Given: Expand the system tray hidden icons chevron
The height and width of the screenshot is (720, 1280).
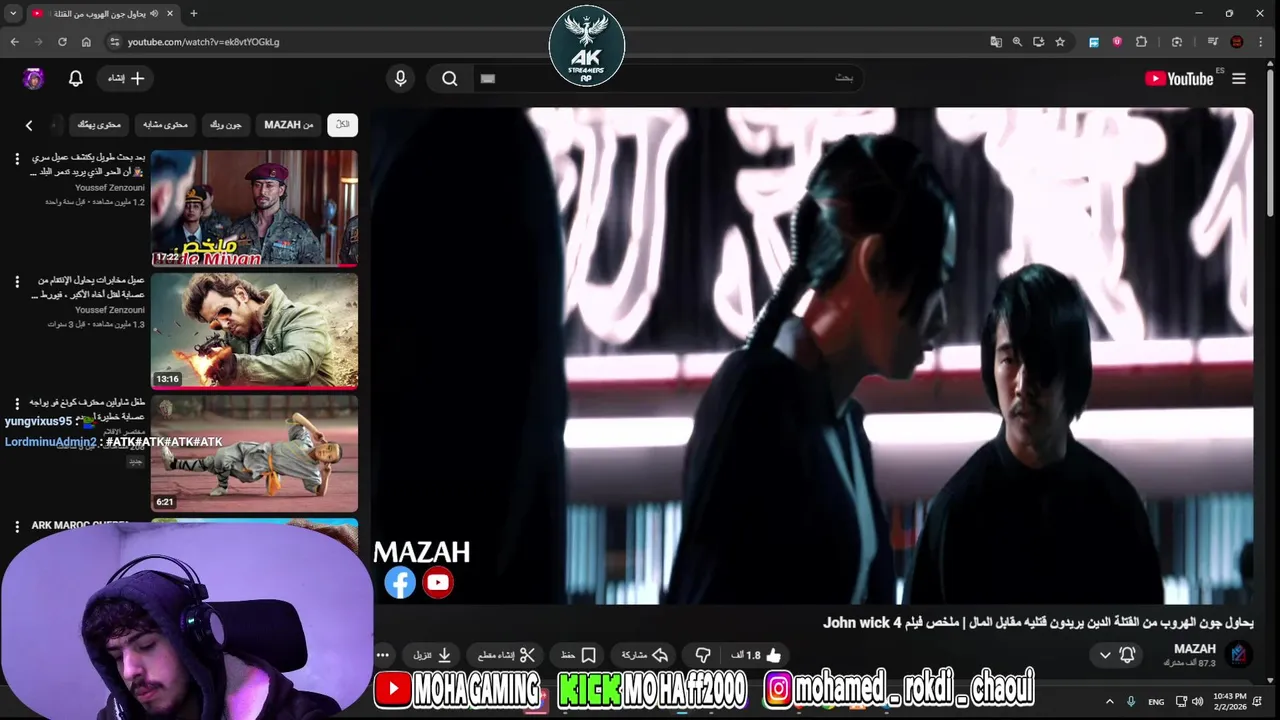Looking at the screenshot, I should click(x=1109, y=701).
